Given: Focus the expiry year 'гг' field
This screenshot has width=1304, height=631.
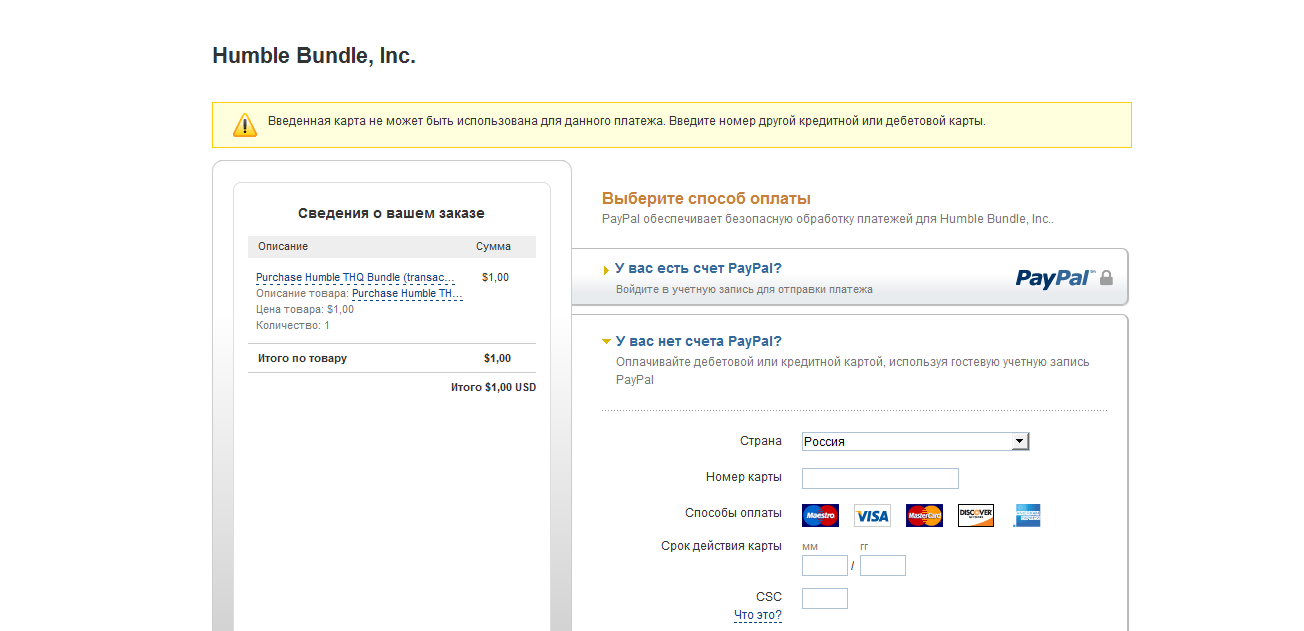Looking at the screenshot, I should coord(883,566).
